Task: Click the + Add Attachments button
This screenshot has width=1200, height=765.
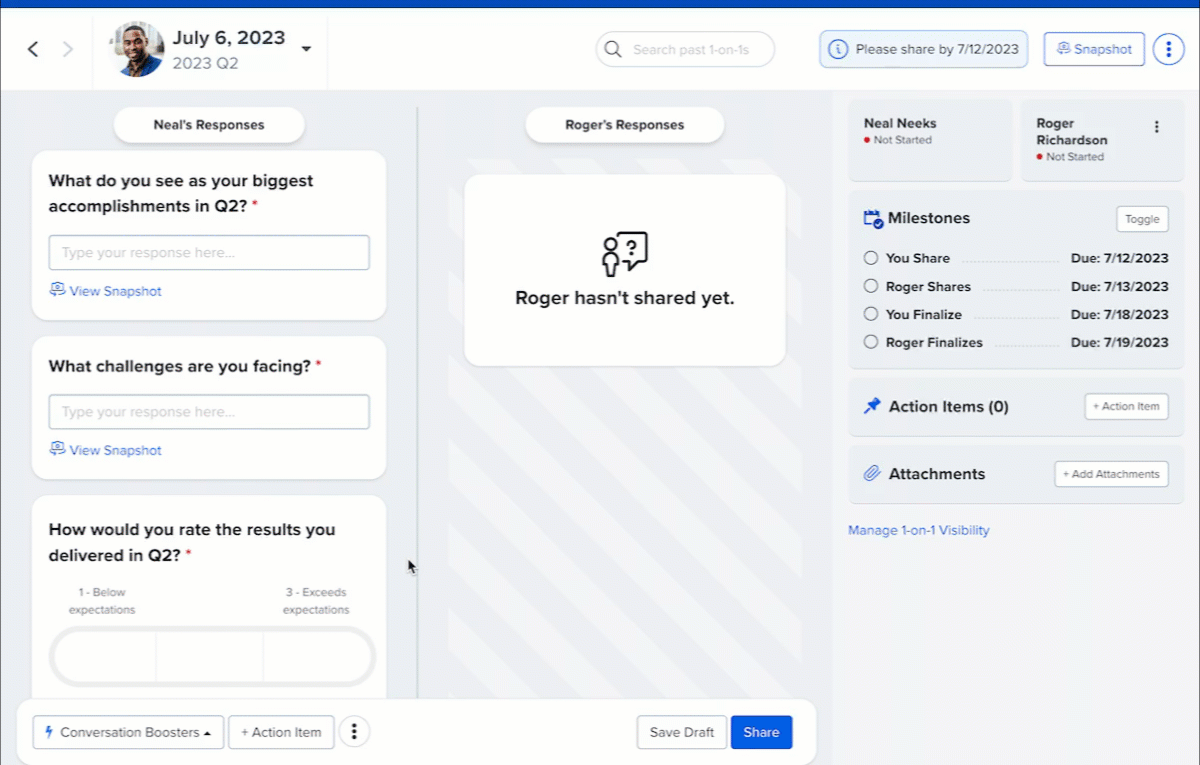Action: [1111, 474]
